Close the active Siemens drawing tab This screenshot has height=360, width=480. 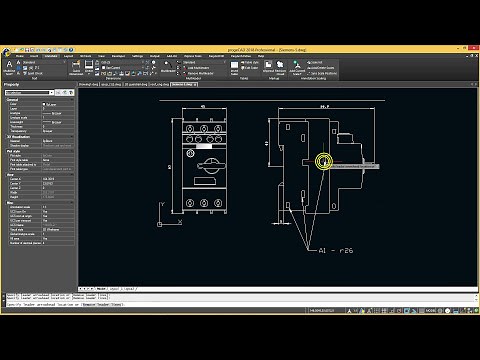(x=195, y=85)
